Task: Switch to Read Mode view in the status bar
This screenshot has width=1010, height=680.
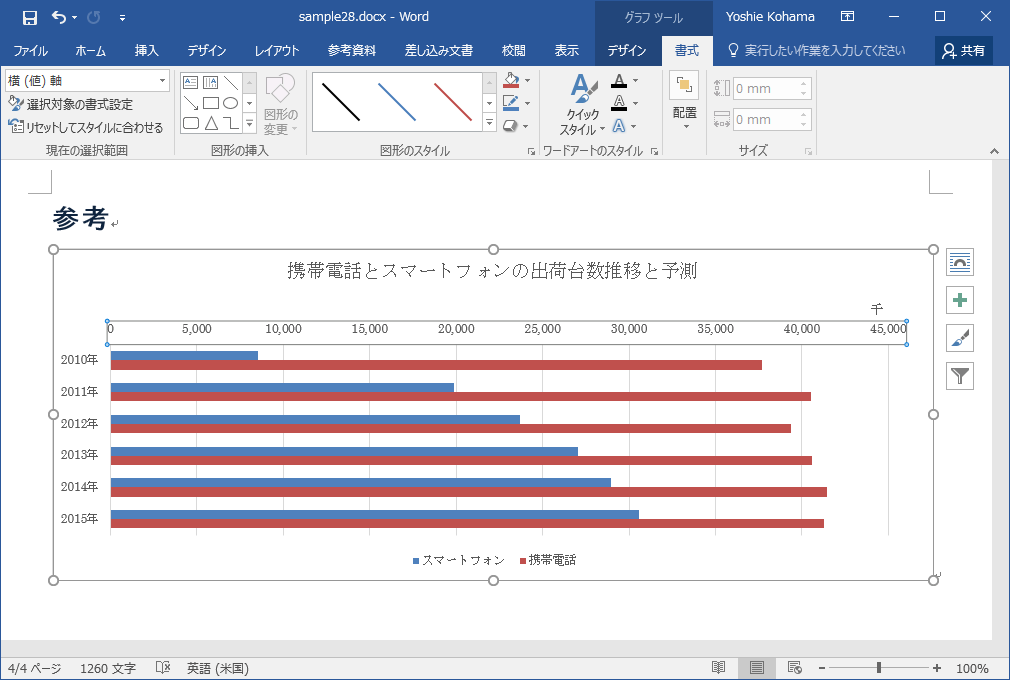Action: pyautogui.click(x=718, y=668)
